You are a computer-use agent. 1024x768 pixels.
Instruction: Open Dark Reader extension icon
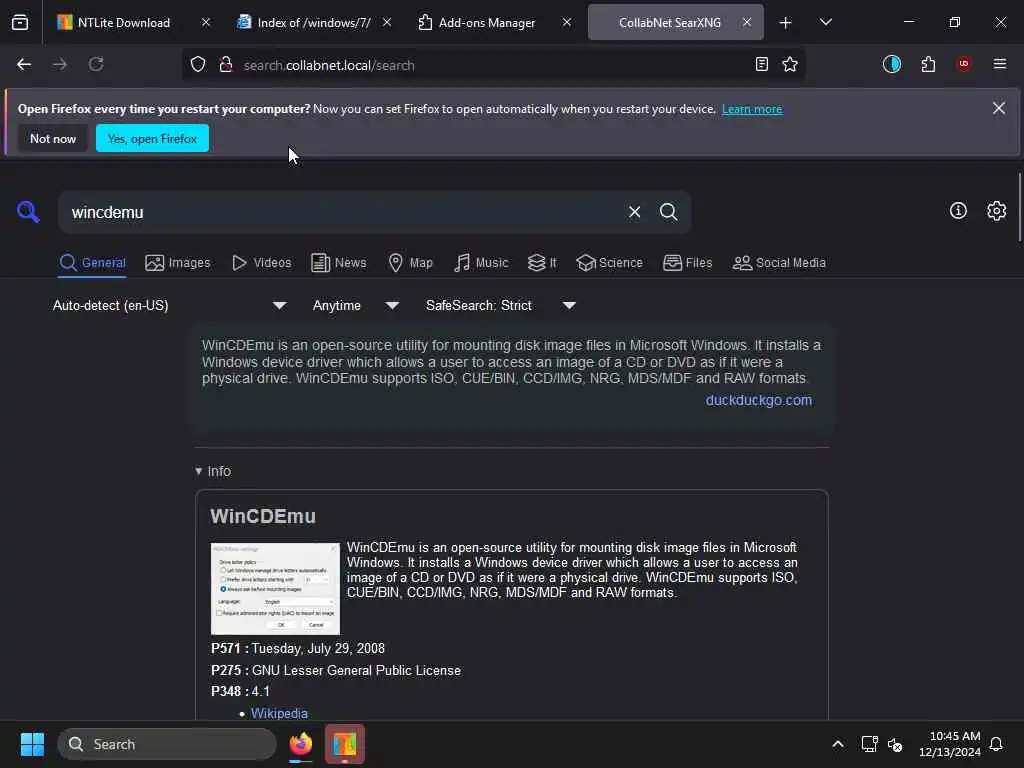[x=891, y=64]
